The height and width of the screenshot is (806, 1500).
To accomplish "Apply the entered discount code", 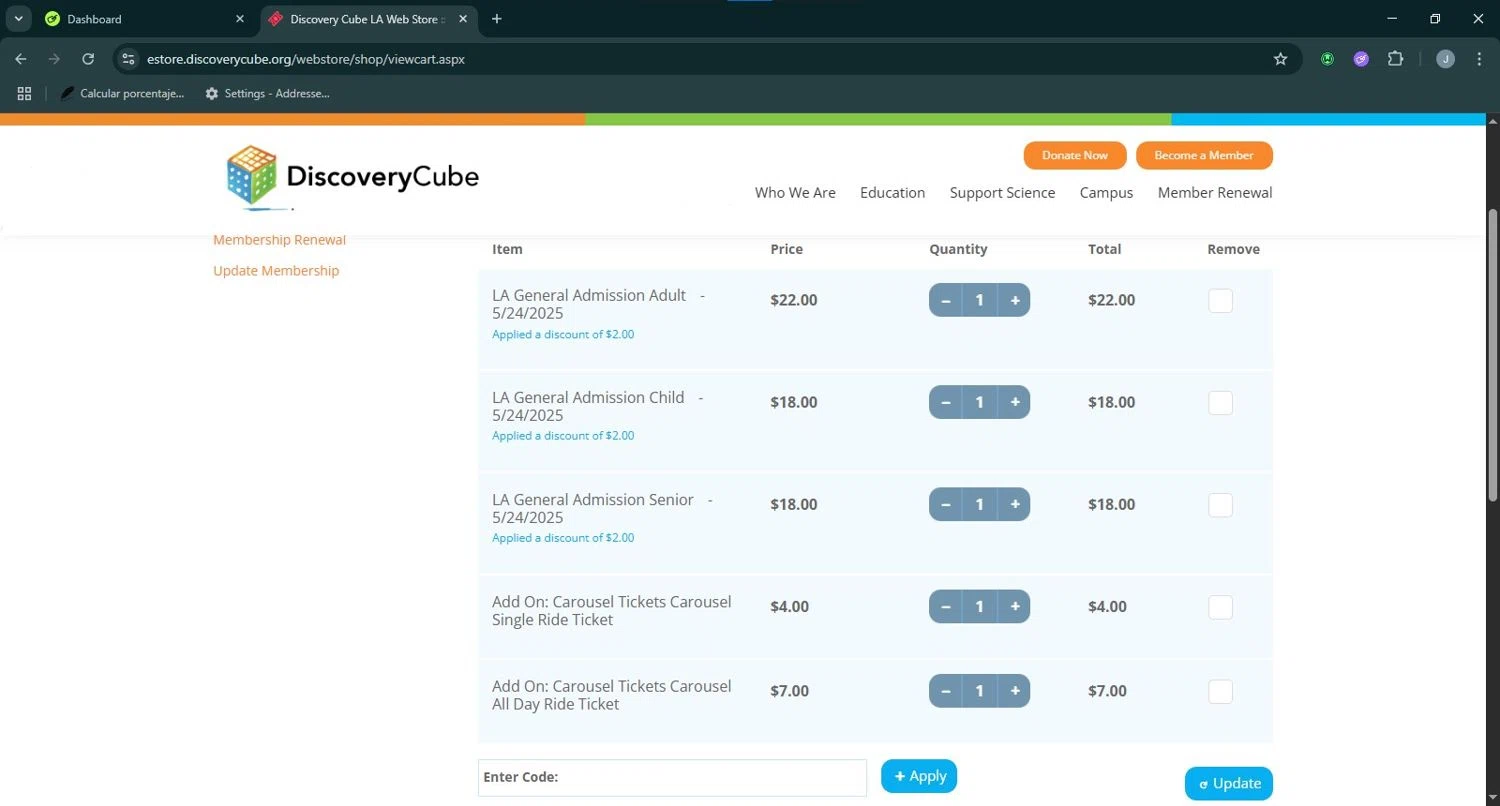I will pos(919,776).
